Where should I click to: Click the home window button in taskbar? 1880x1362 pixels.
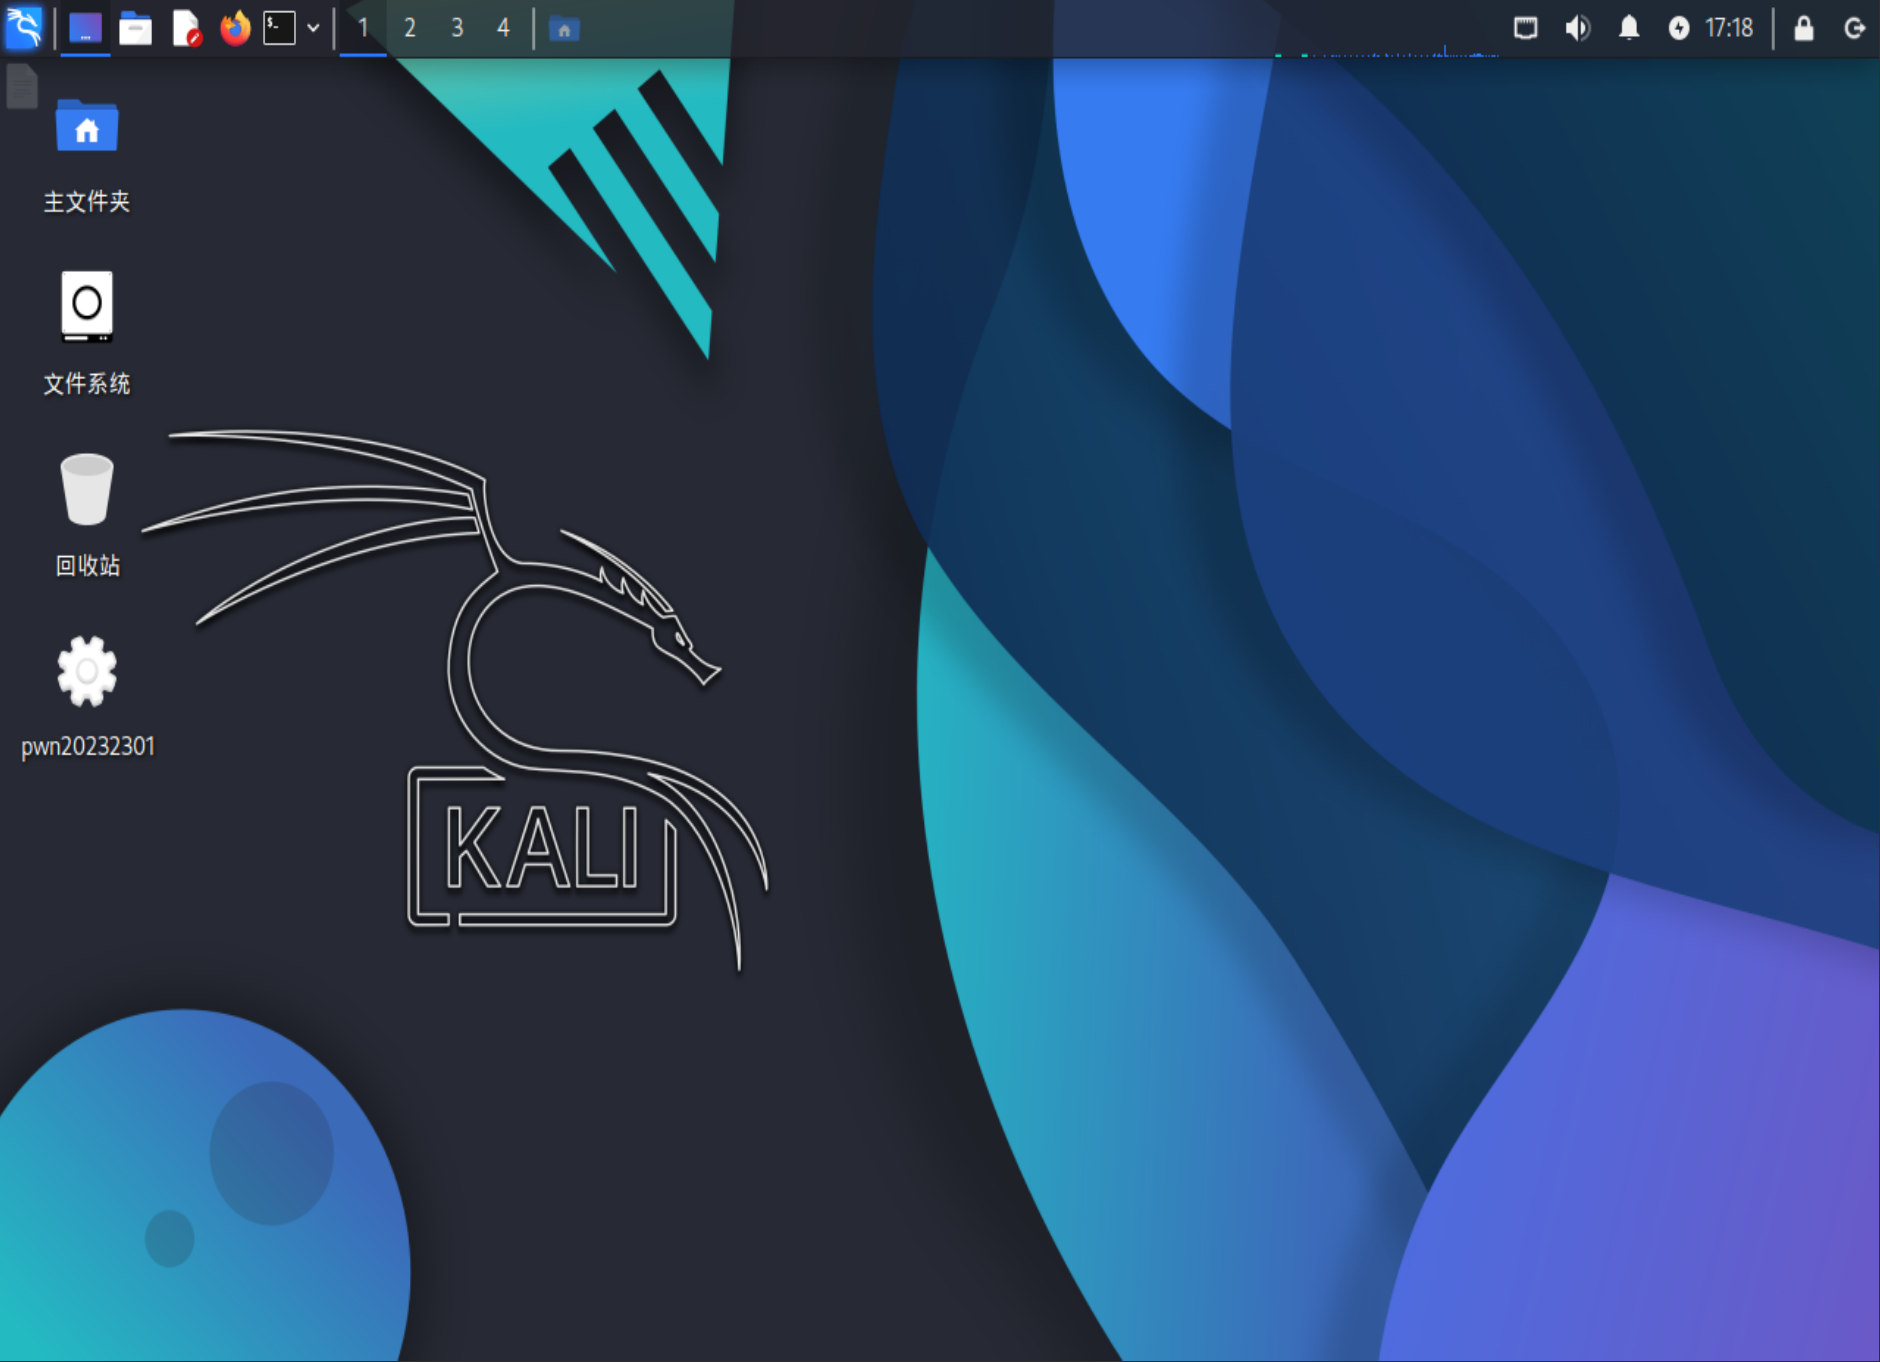coord(564,29)
